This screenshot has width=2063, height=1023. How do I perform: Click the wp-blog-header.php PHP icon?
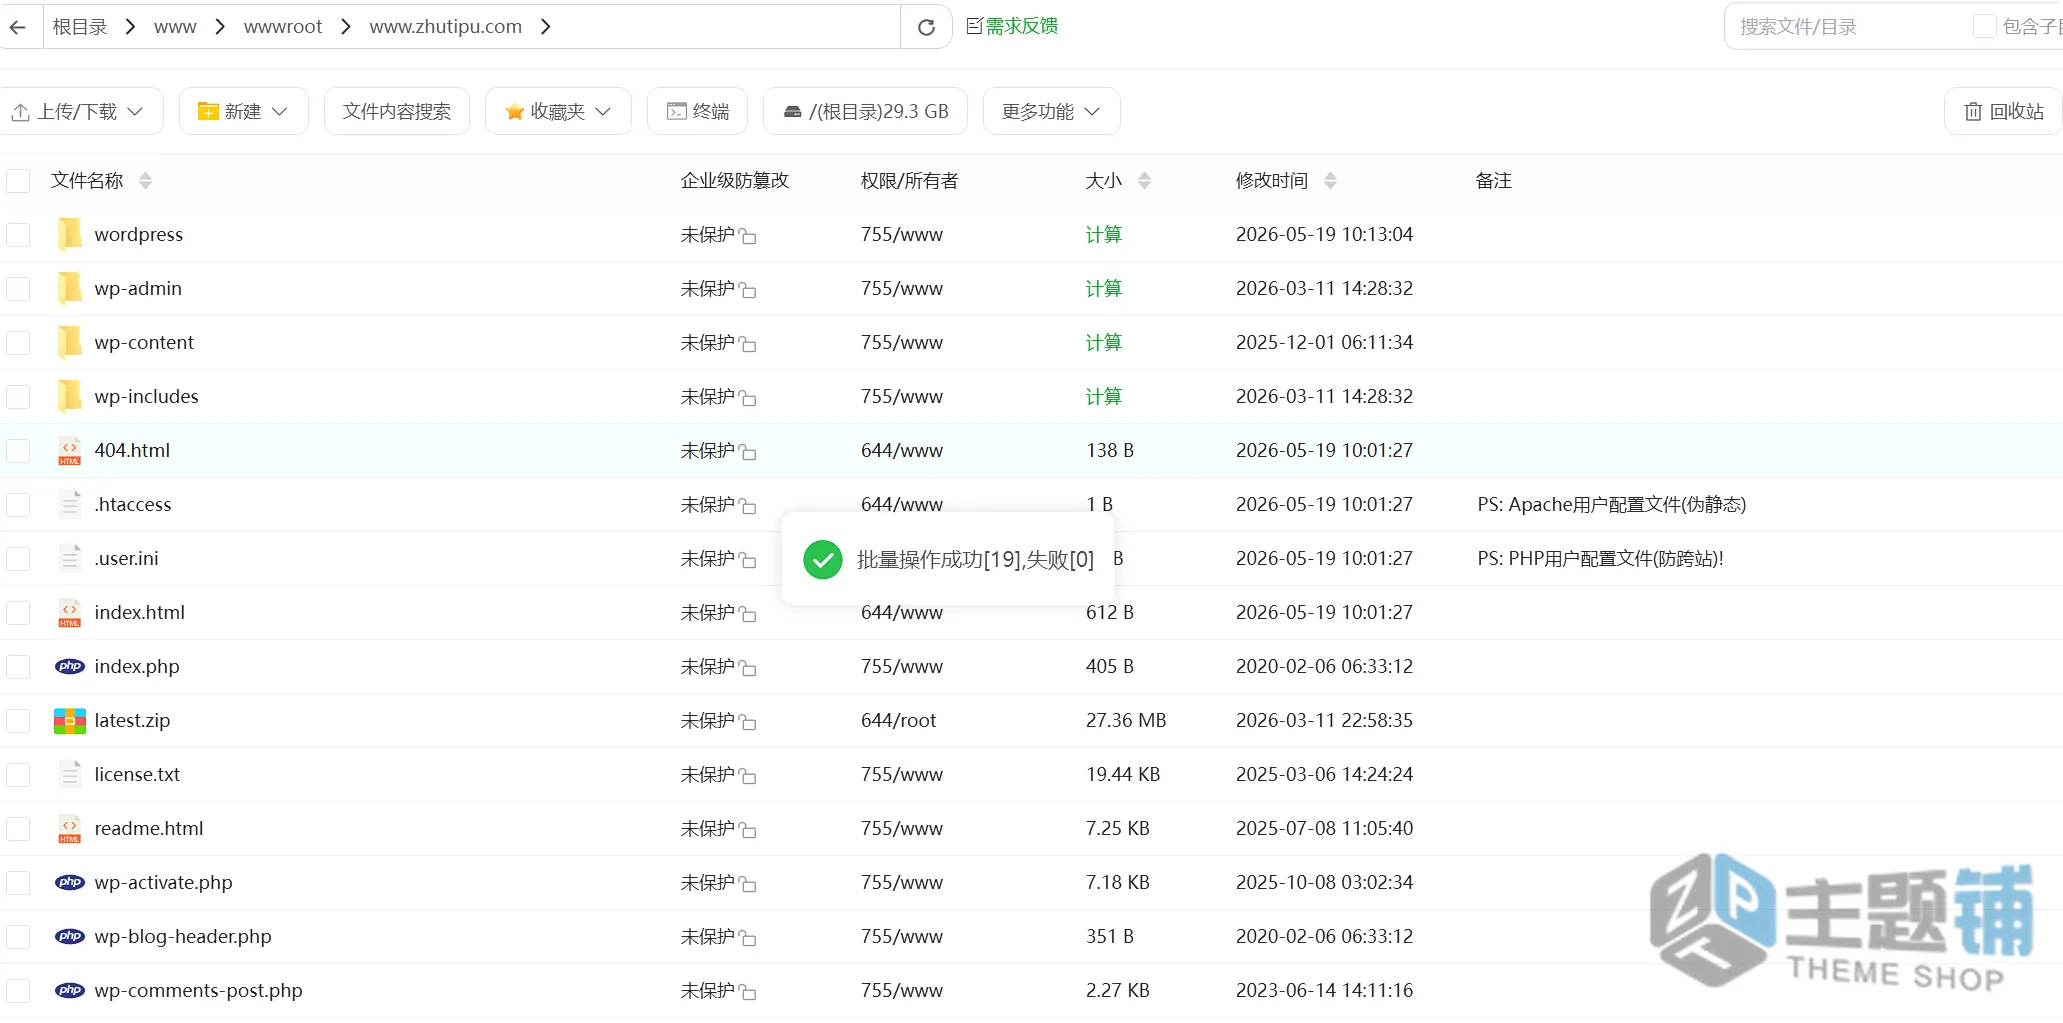coord(69,936)
